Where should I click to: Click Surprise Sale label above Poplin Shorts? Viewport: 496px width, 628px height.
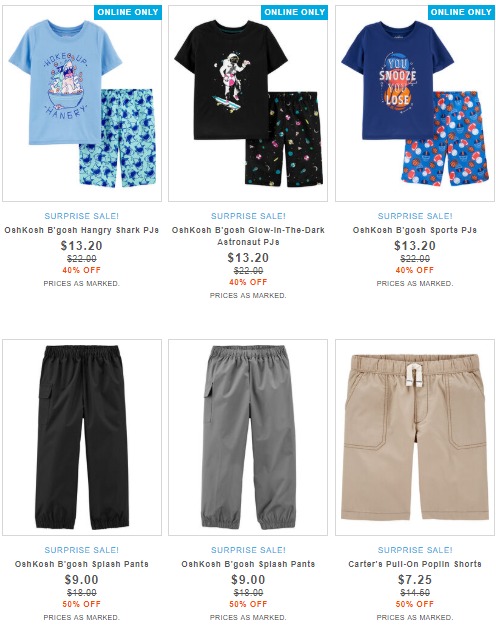coord(415,550)
